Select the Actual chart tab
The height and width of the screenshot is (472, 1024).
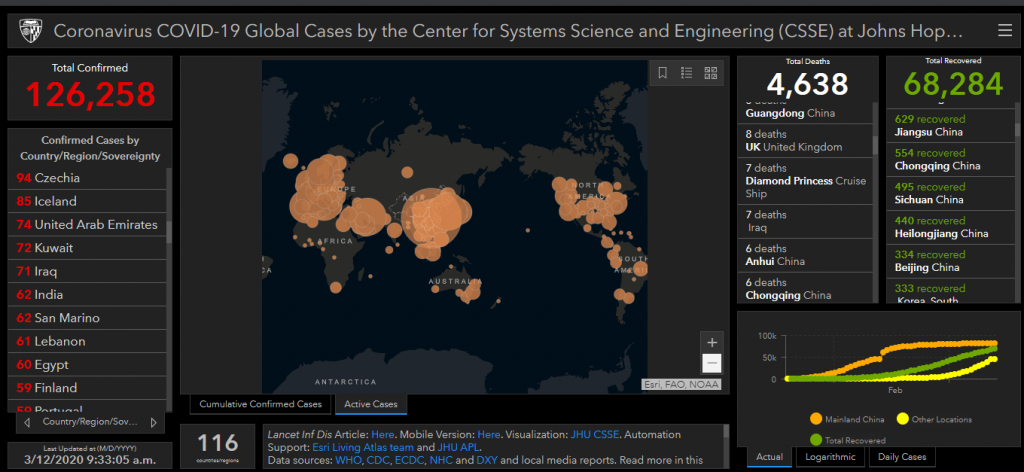coord(769,457)
